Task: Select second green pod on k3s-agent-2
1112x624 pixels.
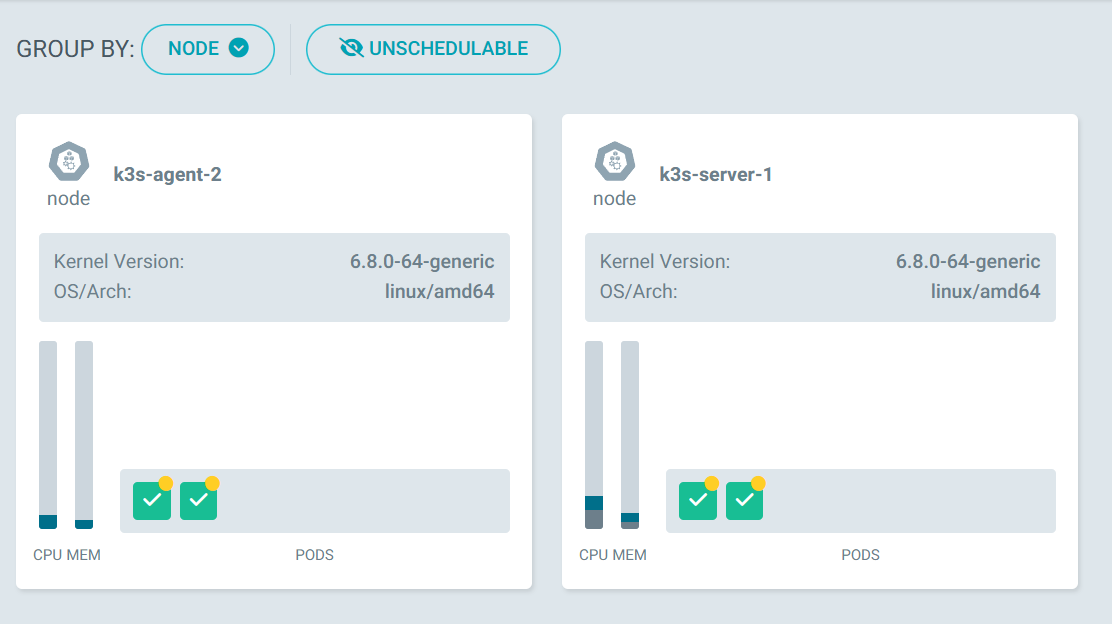Action: point(198,501)
